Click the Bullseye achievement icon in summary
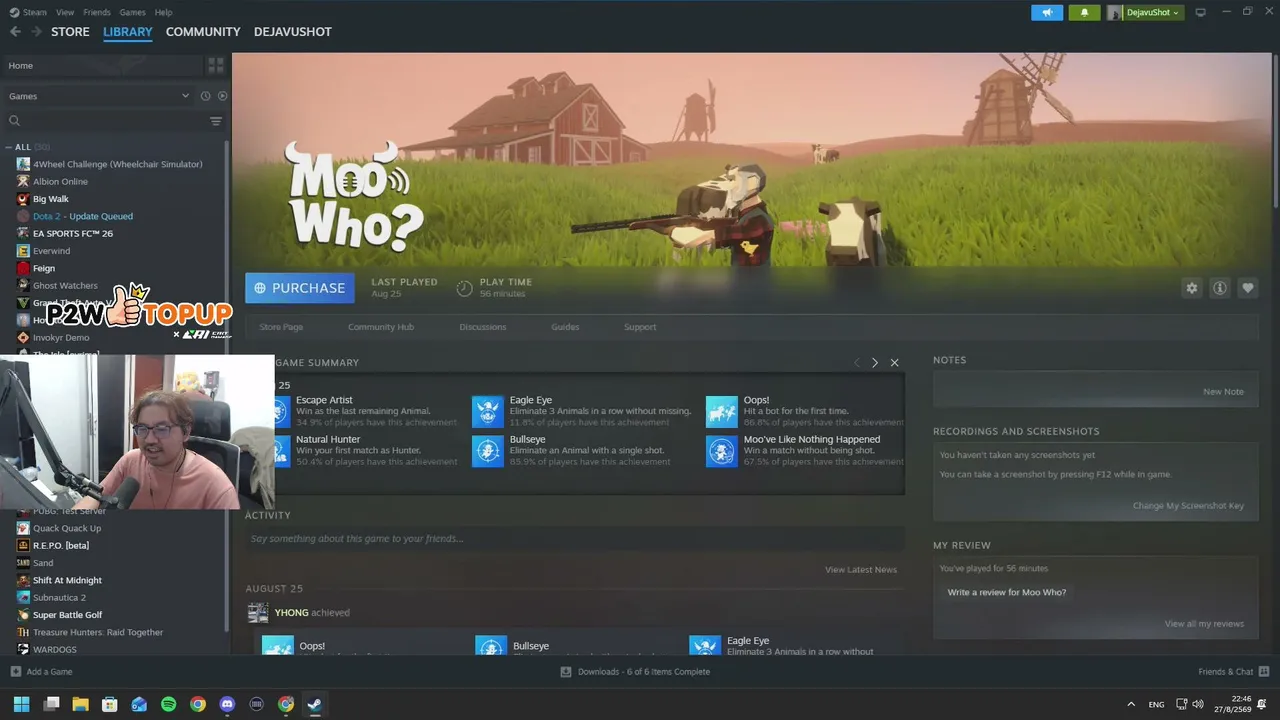 pos(487,451)
